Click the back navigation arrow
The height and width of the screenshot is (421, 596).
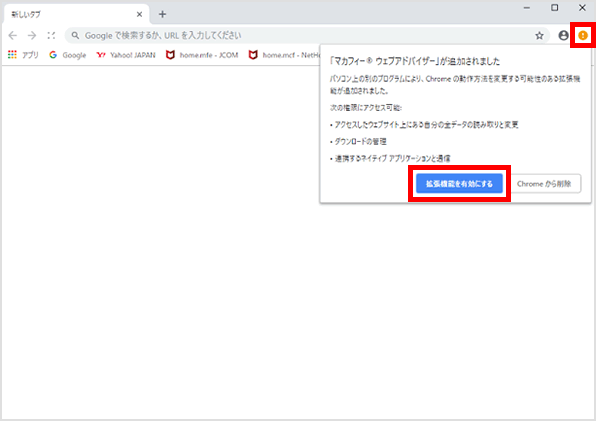click(x=13, y=36)
